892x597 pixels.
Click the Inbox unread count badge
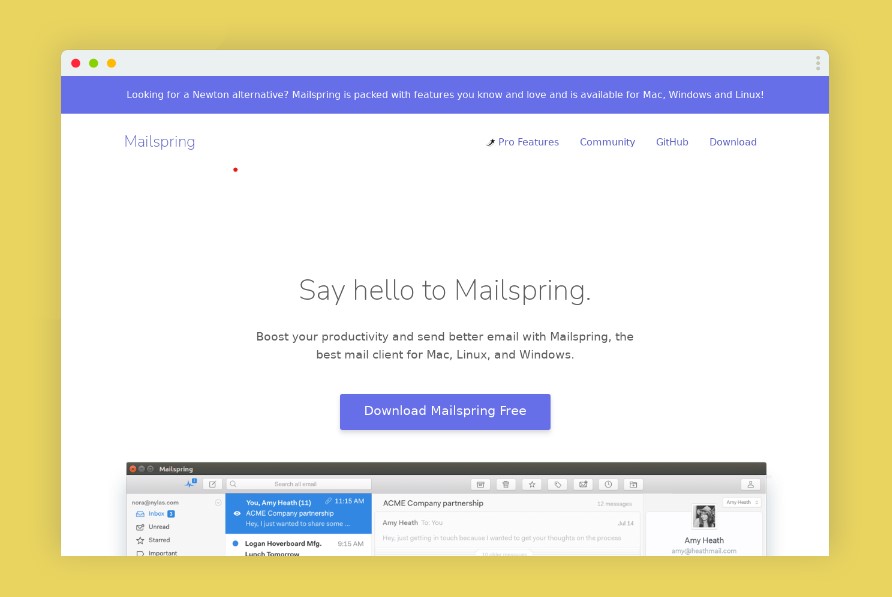pyautogui.click(x=171, y=514)
